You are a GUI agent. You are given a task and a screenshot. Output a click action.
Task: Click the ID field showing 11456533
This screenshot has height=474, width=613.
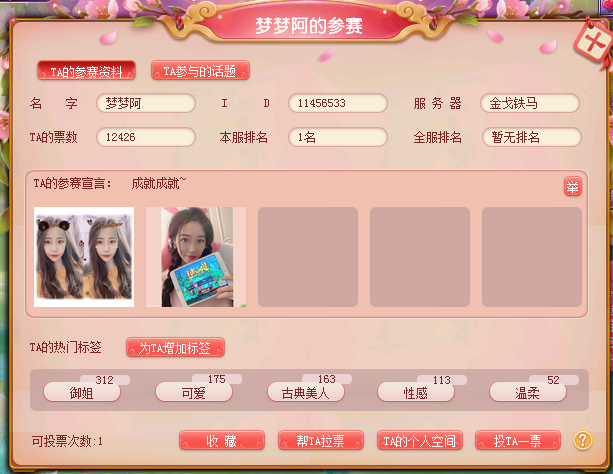click(338, 103)
